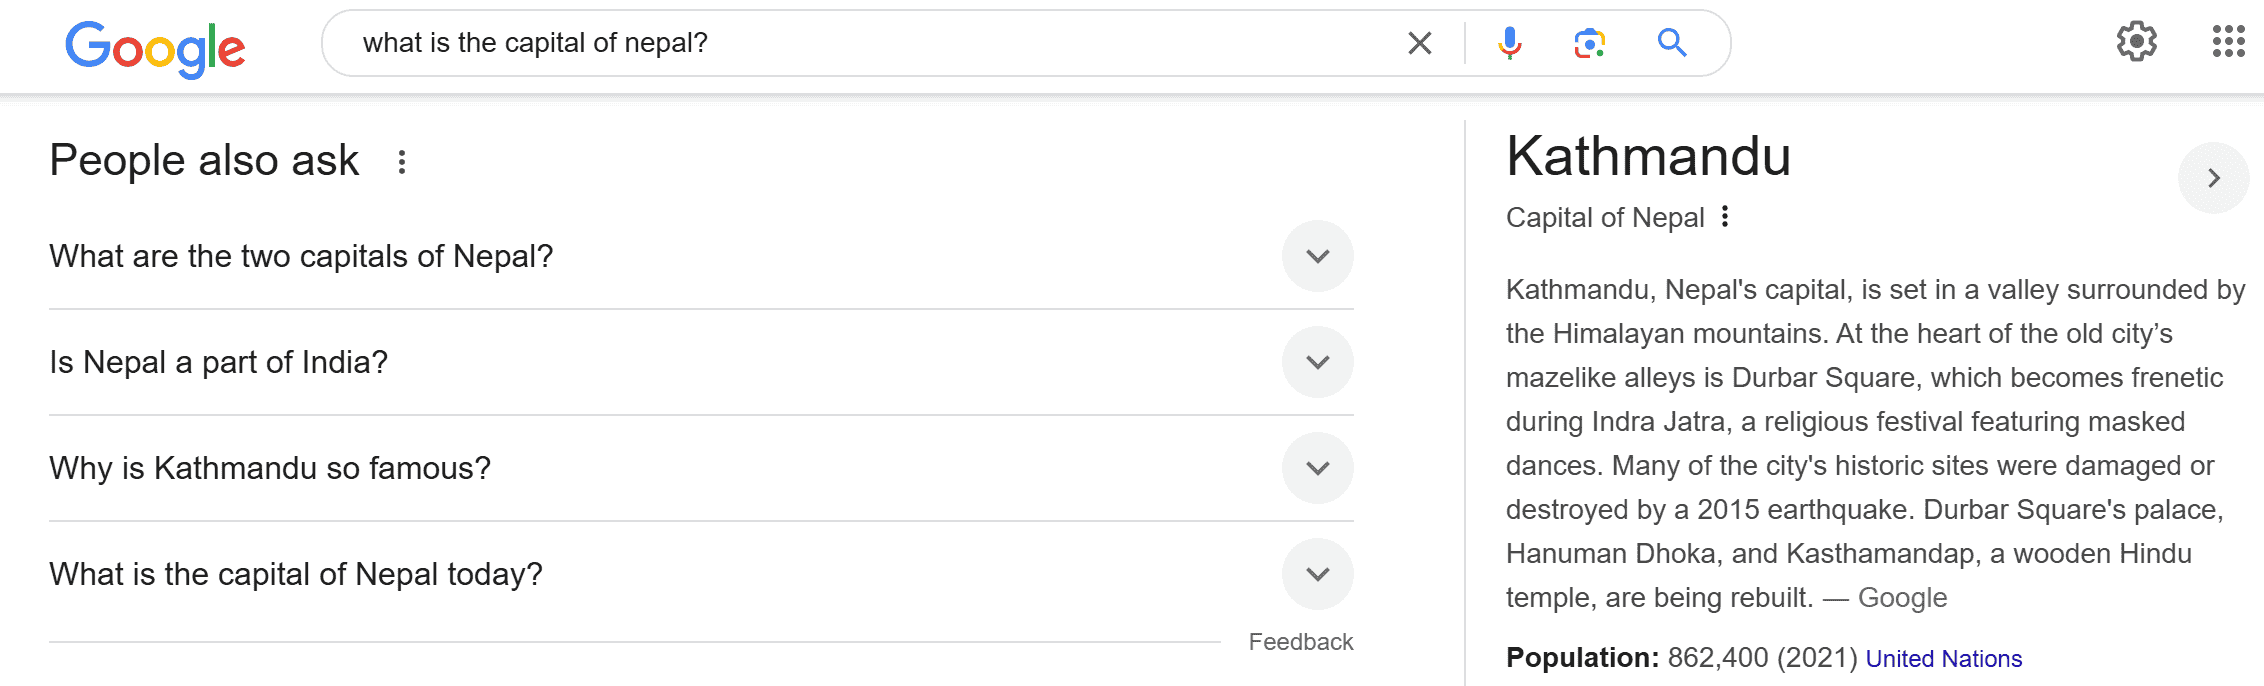The image size is (2264, 686).
Task: Open the Capital of Nepal more options menu
Action: click(1725, 217)
